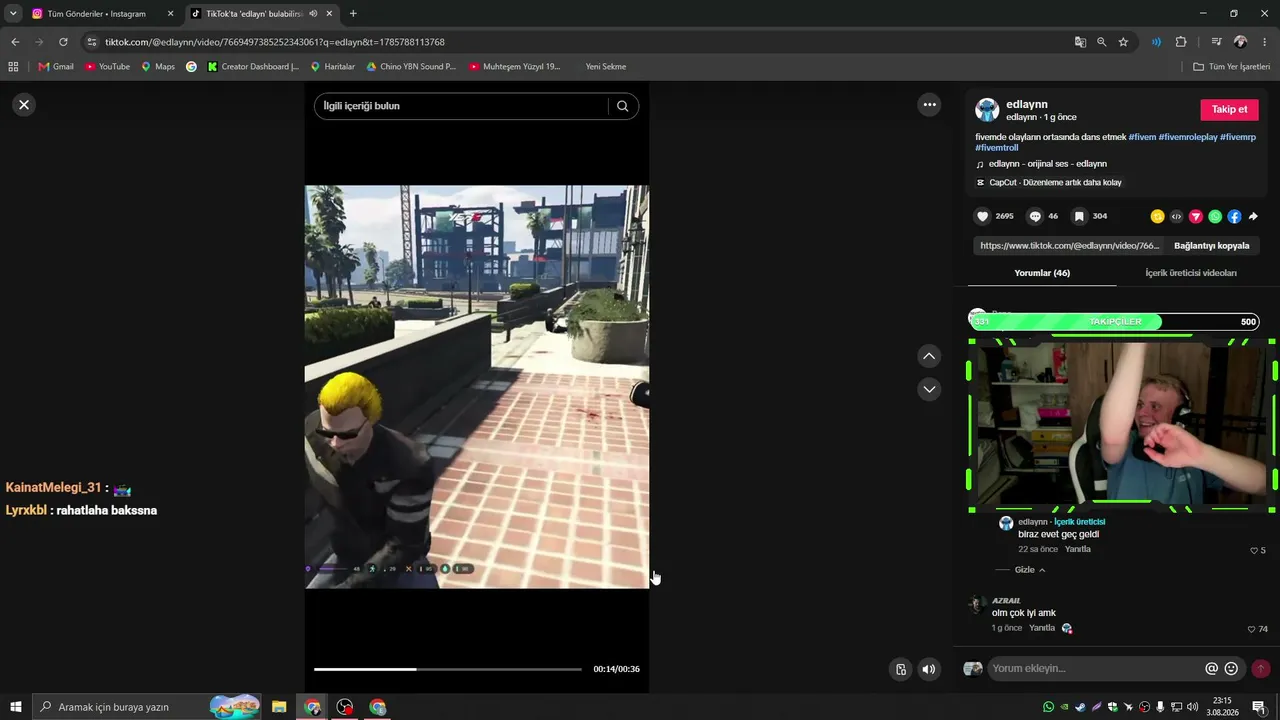
Task: Like the video with heart icon
Action: tap(983, 216)
